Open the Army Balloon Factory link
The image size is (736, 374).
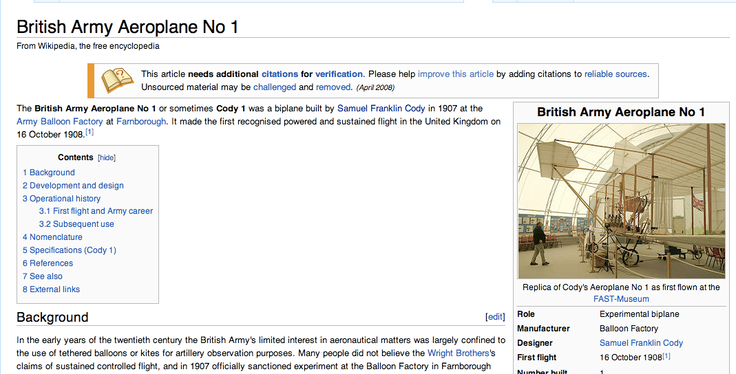pos(60,122)
